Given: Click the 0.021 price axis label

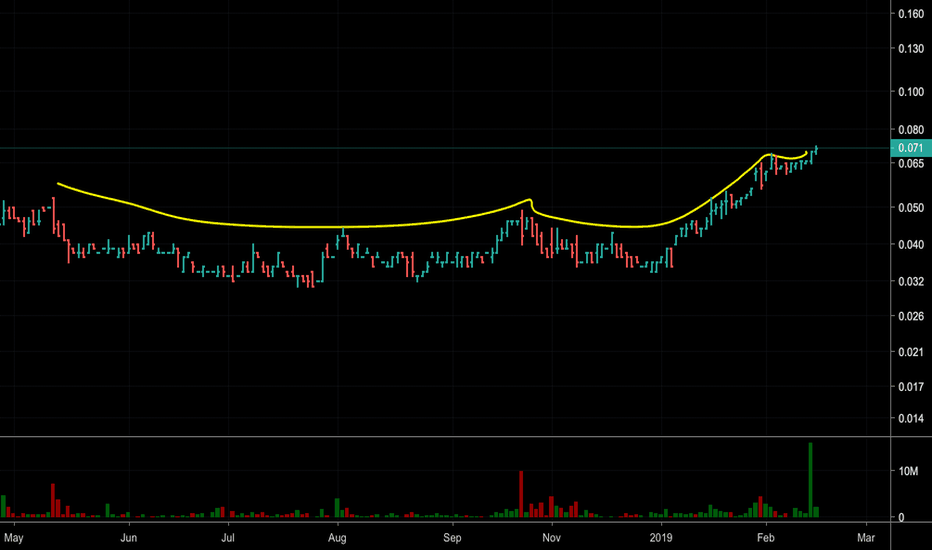Looking at the screenshot, I should 911,352.
